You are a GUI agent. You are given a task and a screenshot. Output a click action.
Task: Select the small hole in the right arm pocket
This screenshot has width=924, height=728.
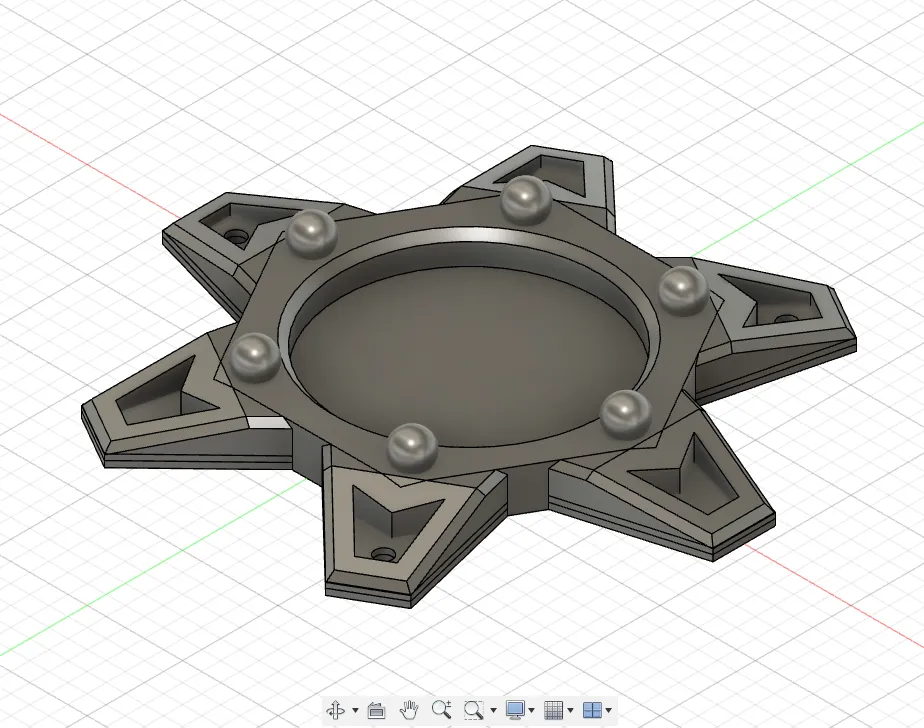(786, 319)
